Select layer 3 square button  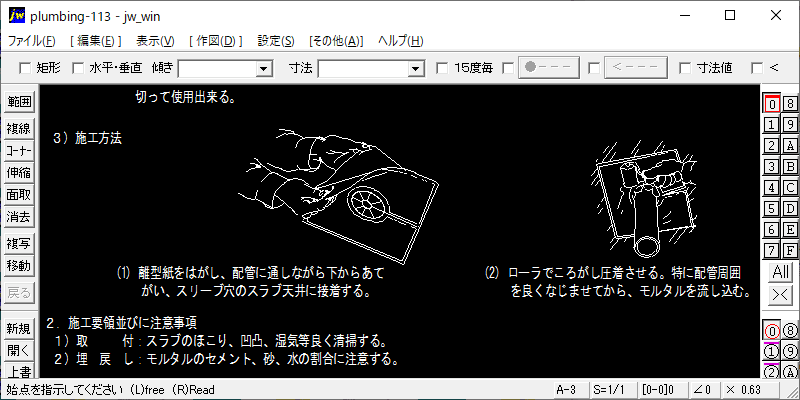tap(772, 166)
